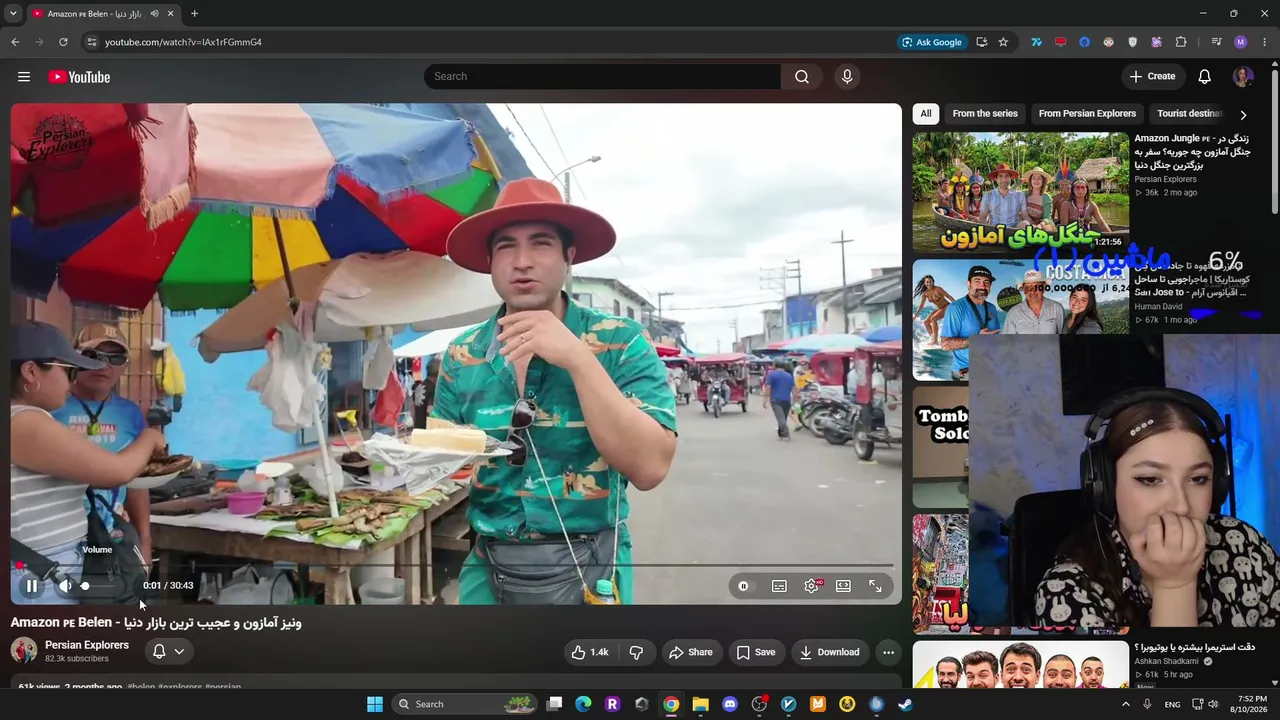The image size is (1280, 720).
Task: Open Microsoft Edge from the taskbar
Action: tap(583, 704)
